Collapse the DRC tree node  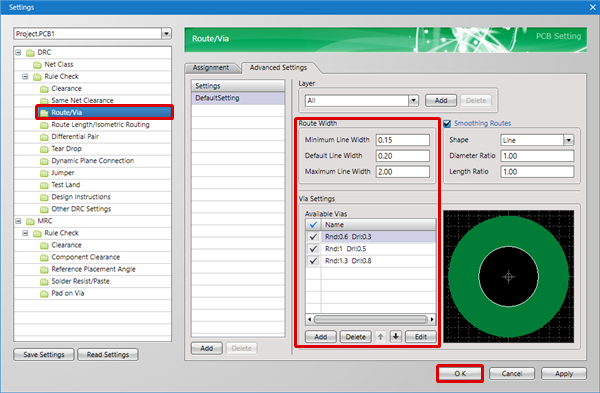18,52
